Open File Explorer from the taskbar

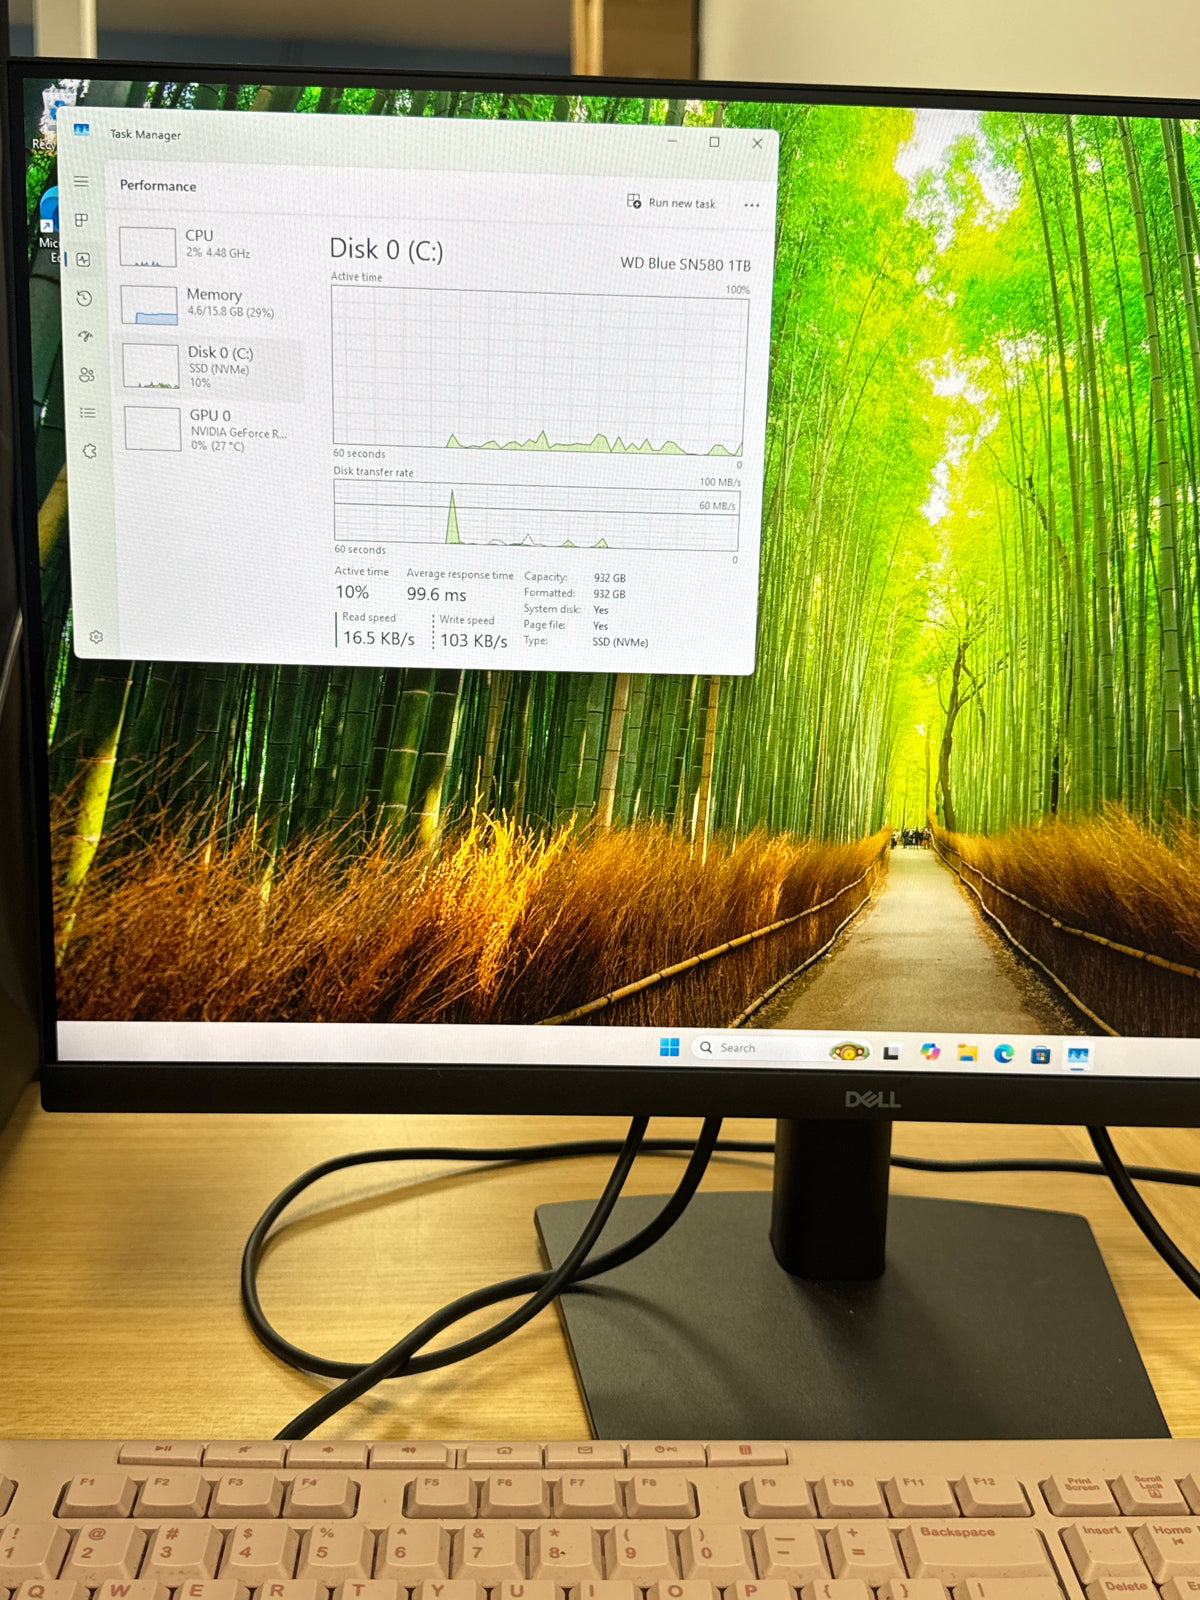(967, 1053)
